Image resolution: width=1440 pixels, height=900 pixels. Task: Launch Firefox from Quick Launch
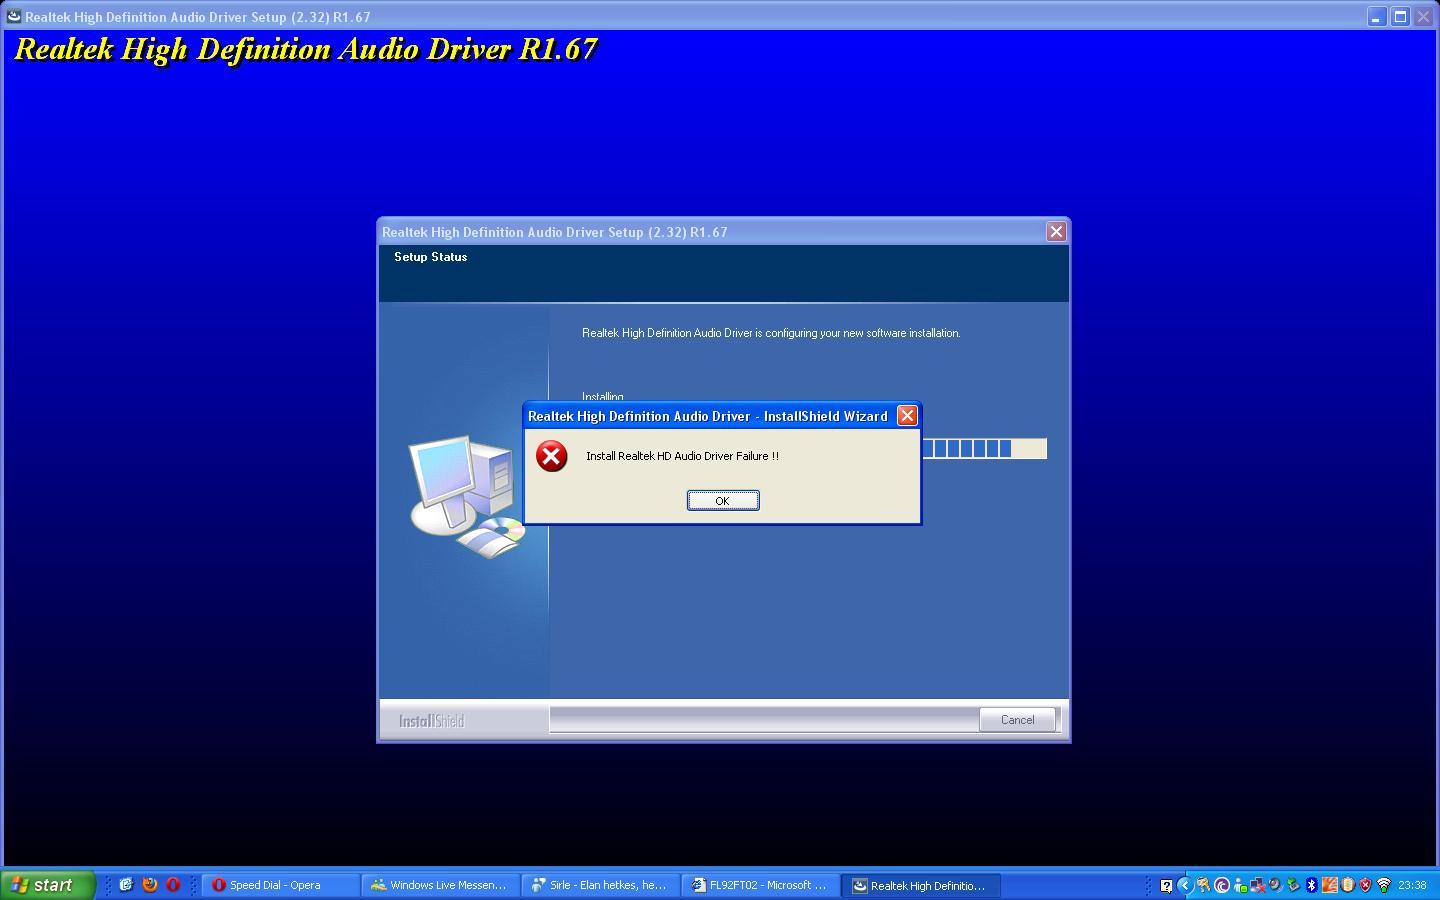pyautogui.click(x=150, y=885)
